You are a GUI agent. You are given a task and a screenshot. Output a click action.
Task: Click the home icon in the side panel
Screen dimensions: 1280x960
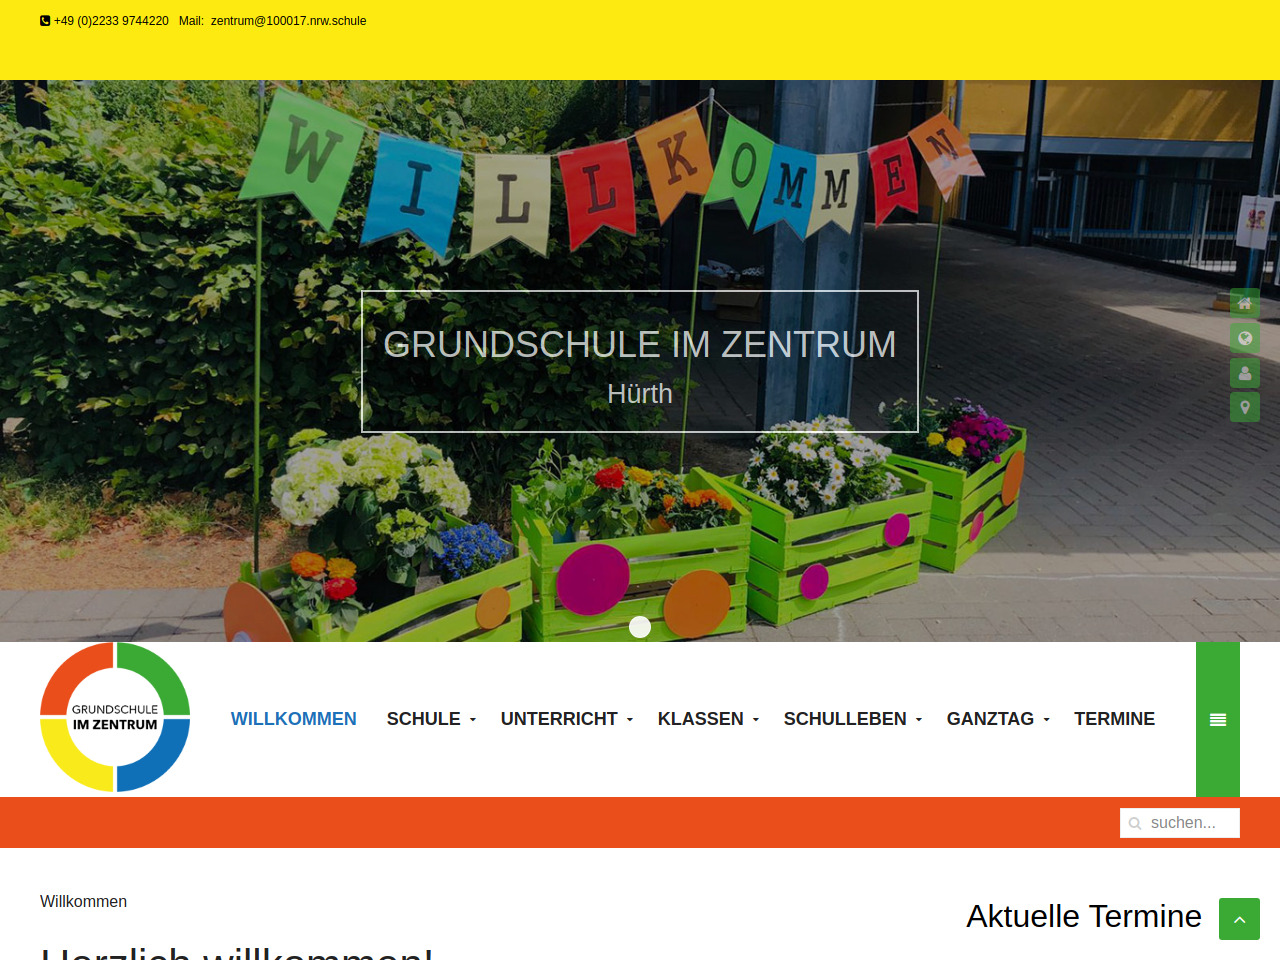pyautogui.click(x=1245, y=303)
